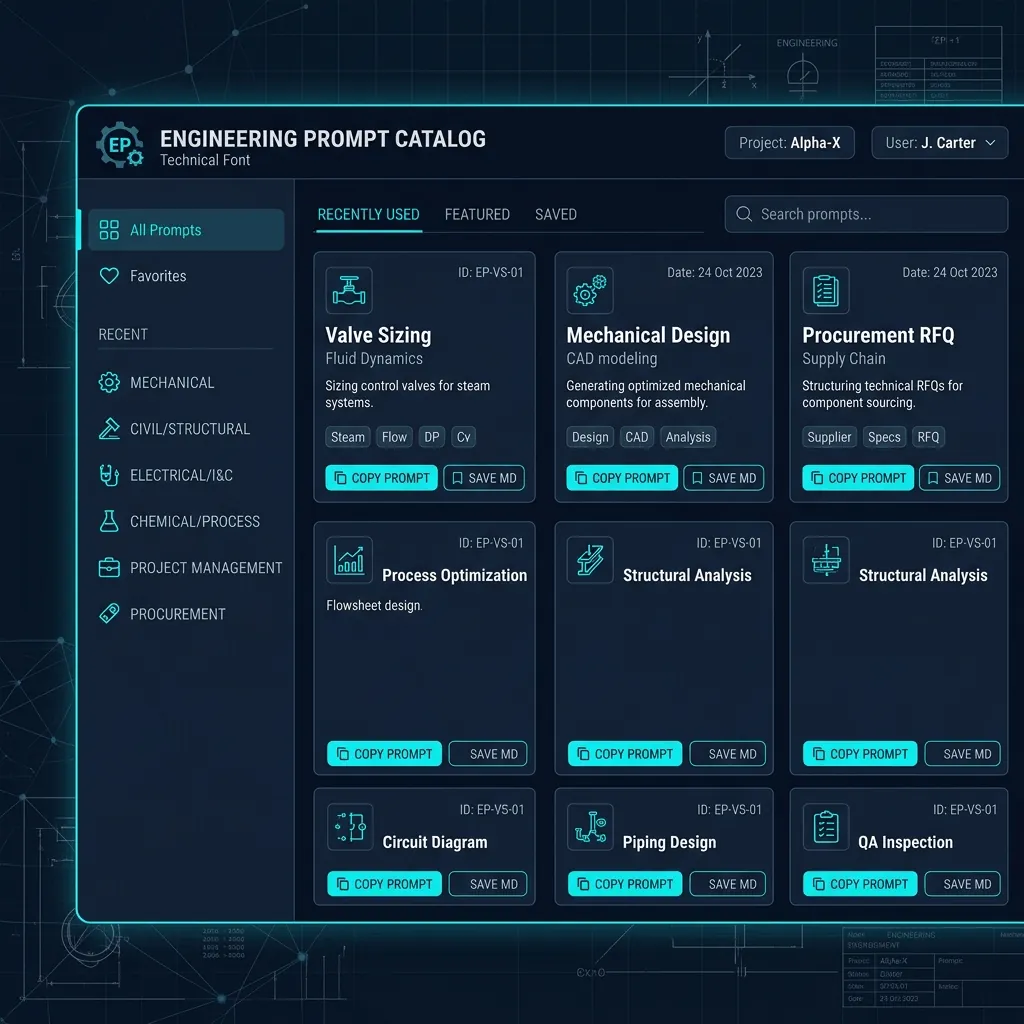Save MD for QA Inspection

[x=963, y=884]
